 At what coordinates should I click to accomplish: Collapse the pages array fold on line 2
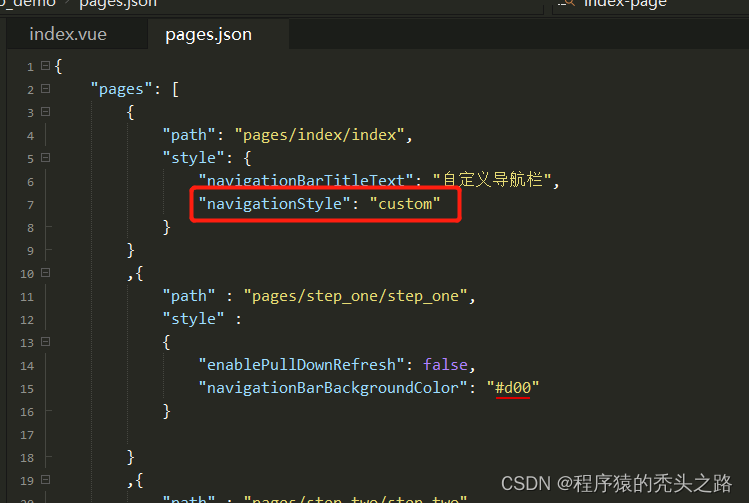click(45, 88)
